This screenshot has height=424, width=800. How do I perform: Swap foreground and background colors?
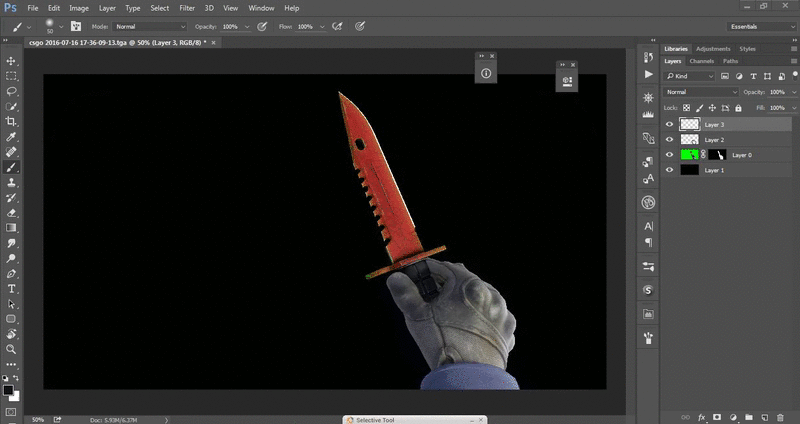coord(16,378)
